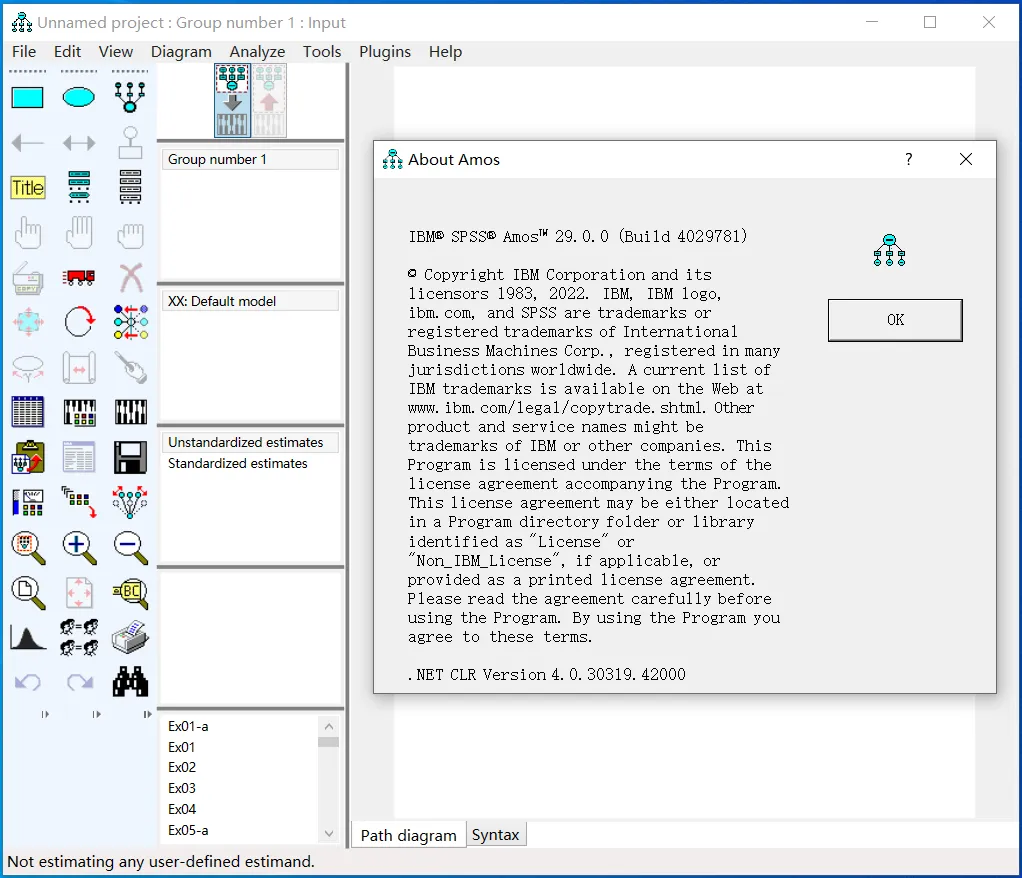This screenshot has width=1022, height=878.
Task: Open the Tools menu
Action: tap(322, 51)
